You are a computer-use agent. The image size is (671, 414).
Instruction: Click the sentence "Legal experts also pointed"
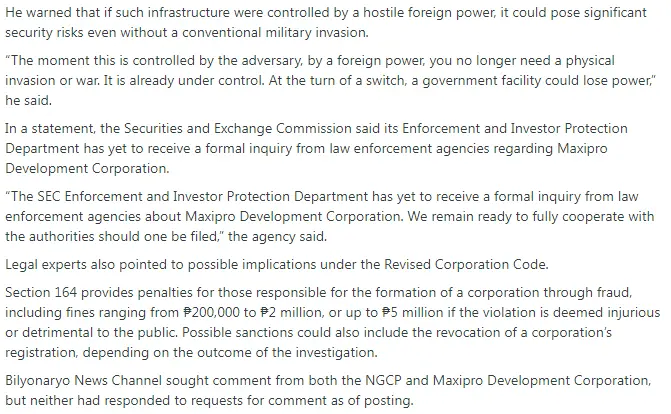point(276,264)
